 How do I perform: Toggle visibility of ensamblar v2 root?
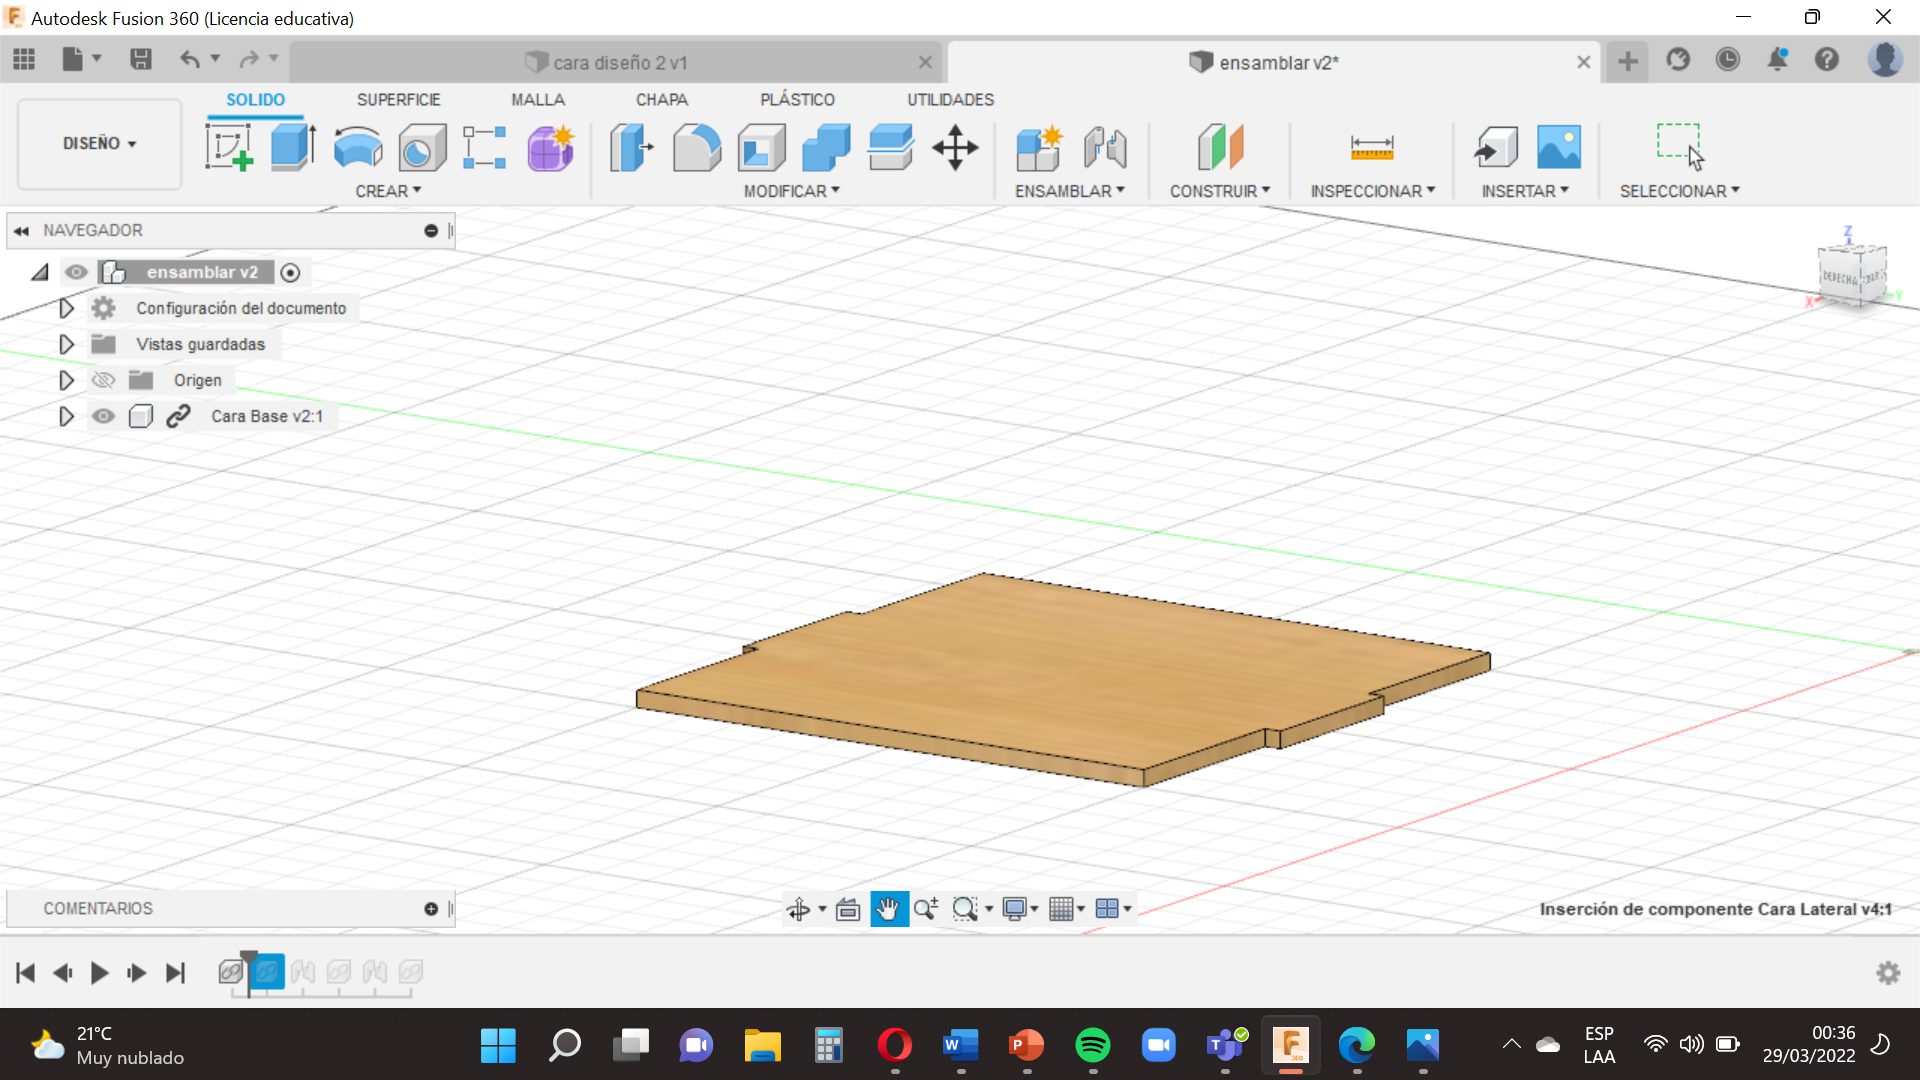[76, 272]
